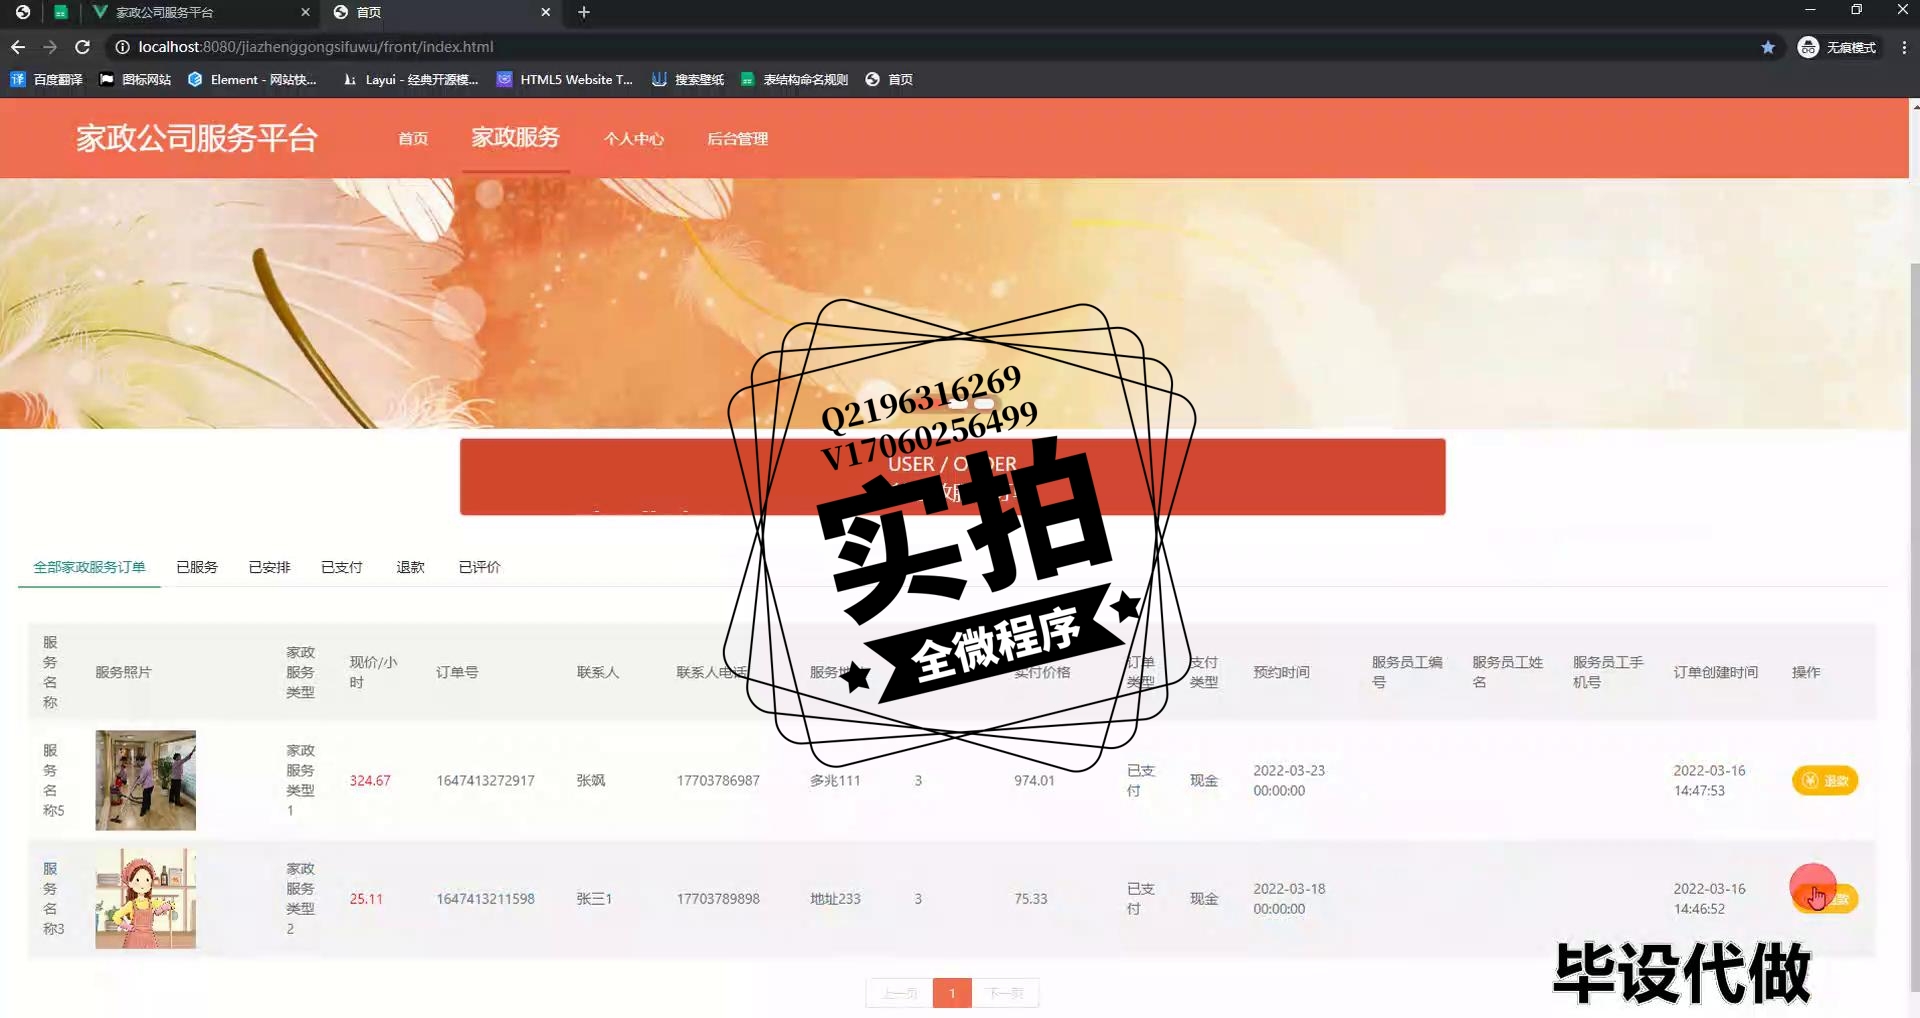Screen dimensions: 1920x1018
Task: Switch to the 已支付 tab
Action: (342, 567)
